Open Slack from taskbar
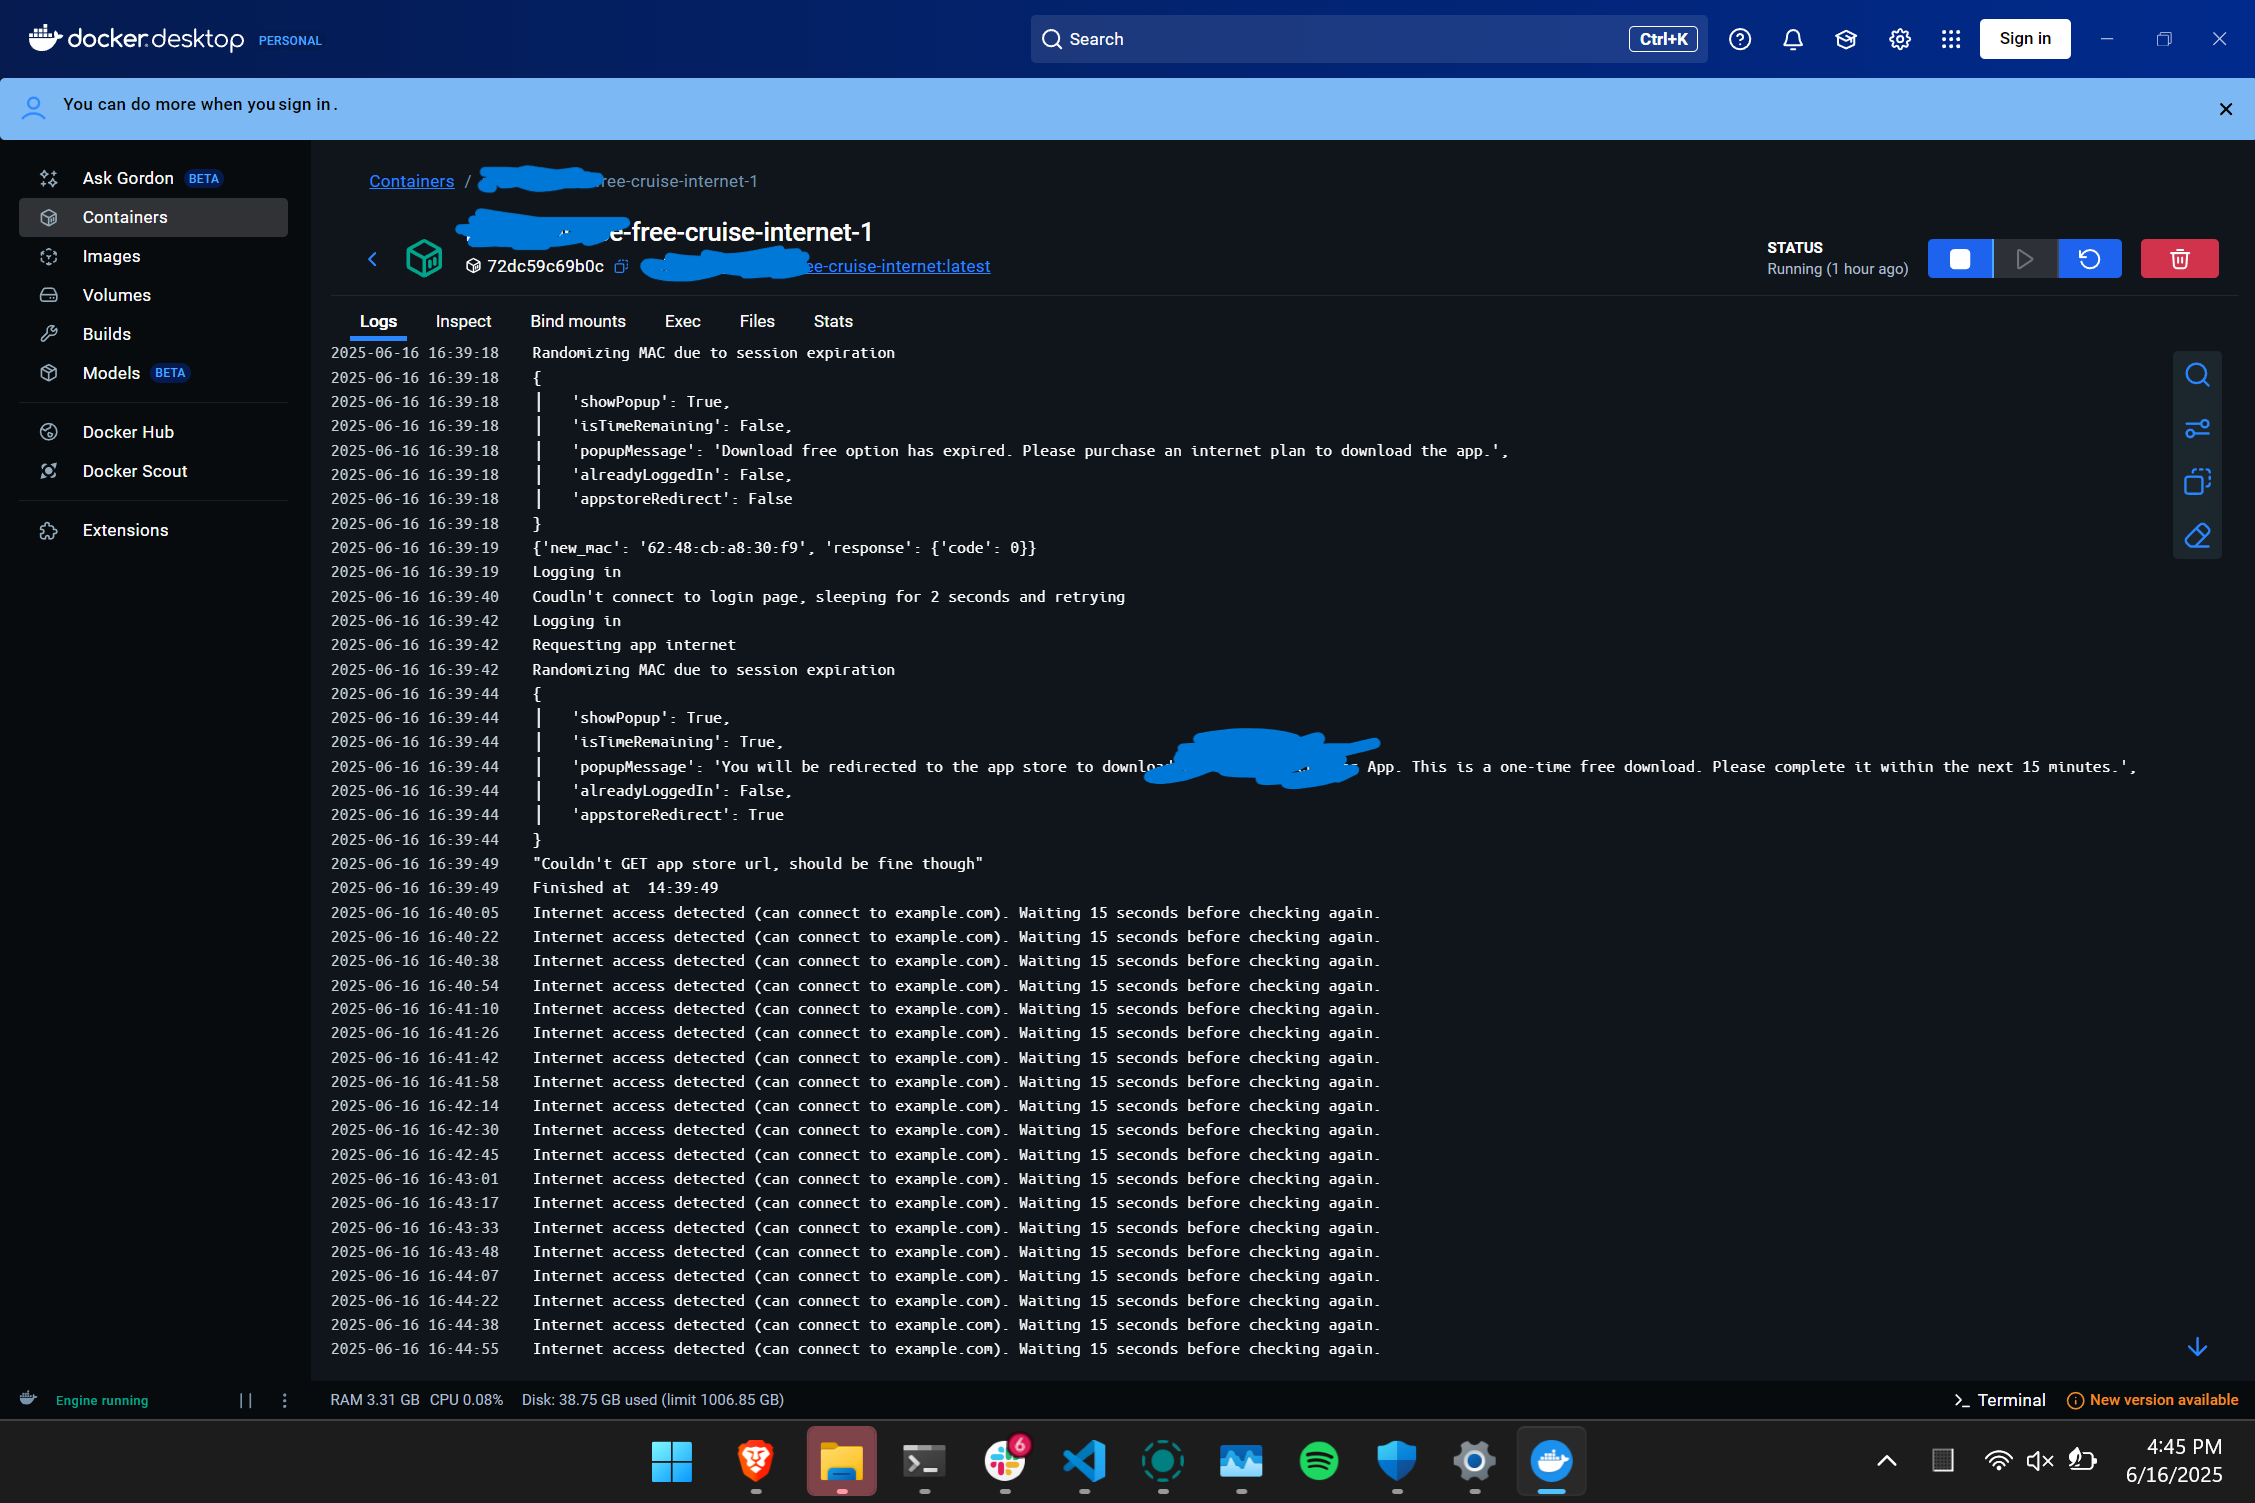Screen dimensions: 2255x1503 tap(1004, 1461)
